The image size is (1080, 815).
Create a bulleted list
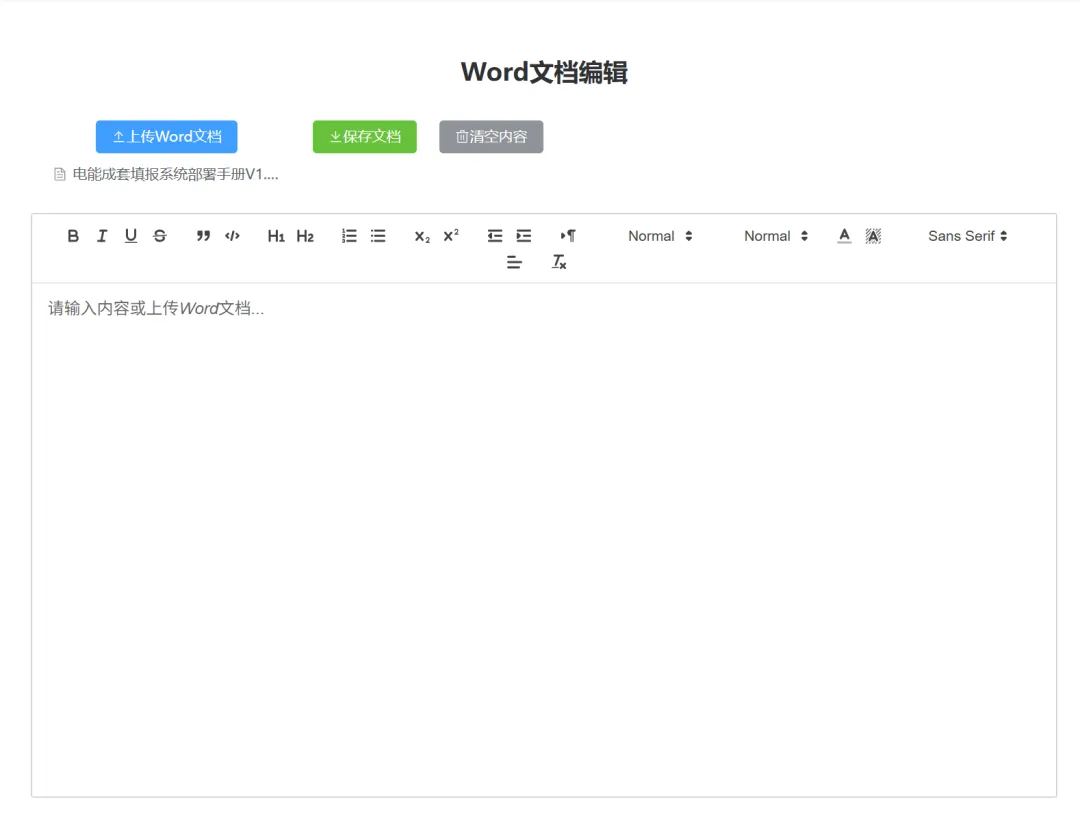[378, 236]
